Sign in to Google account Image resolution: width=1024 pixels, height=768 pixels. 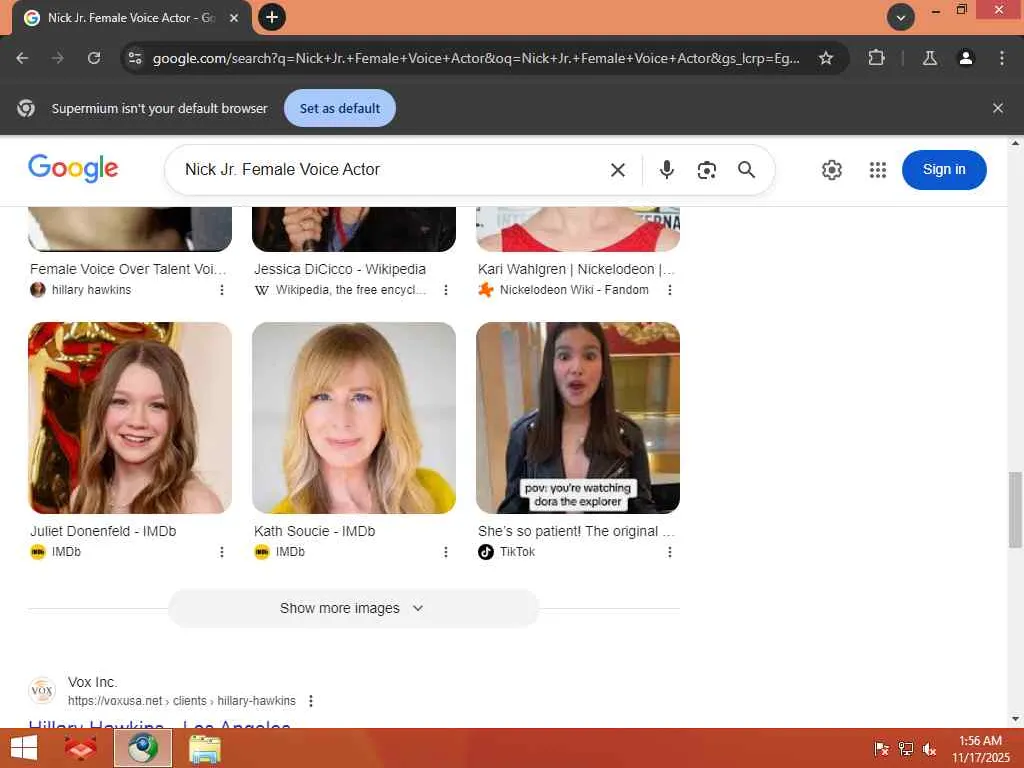tap(944, 170)
